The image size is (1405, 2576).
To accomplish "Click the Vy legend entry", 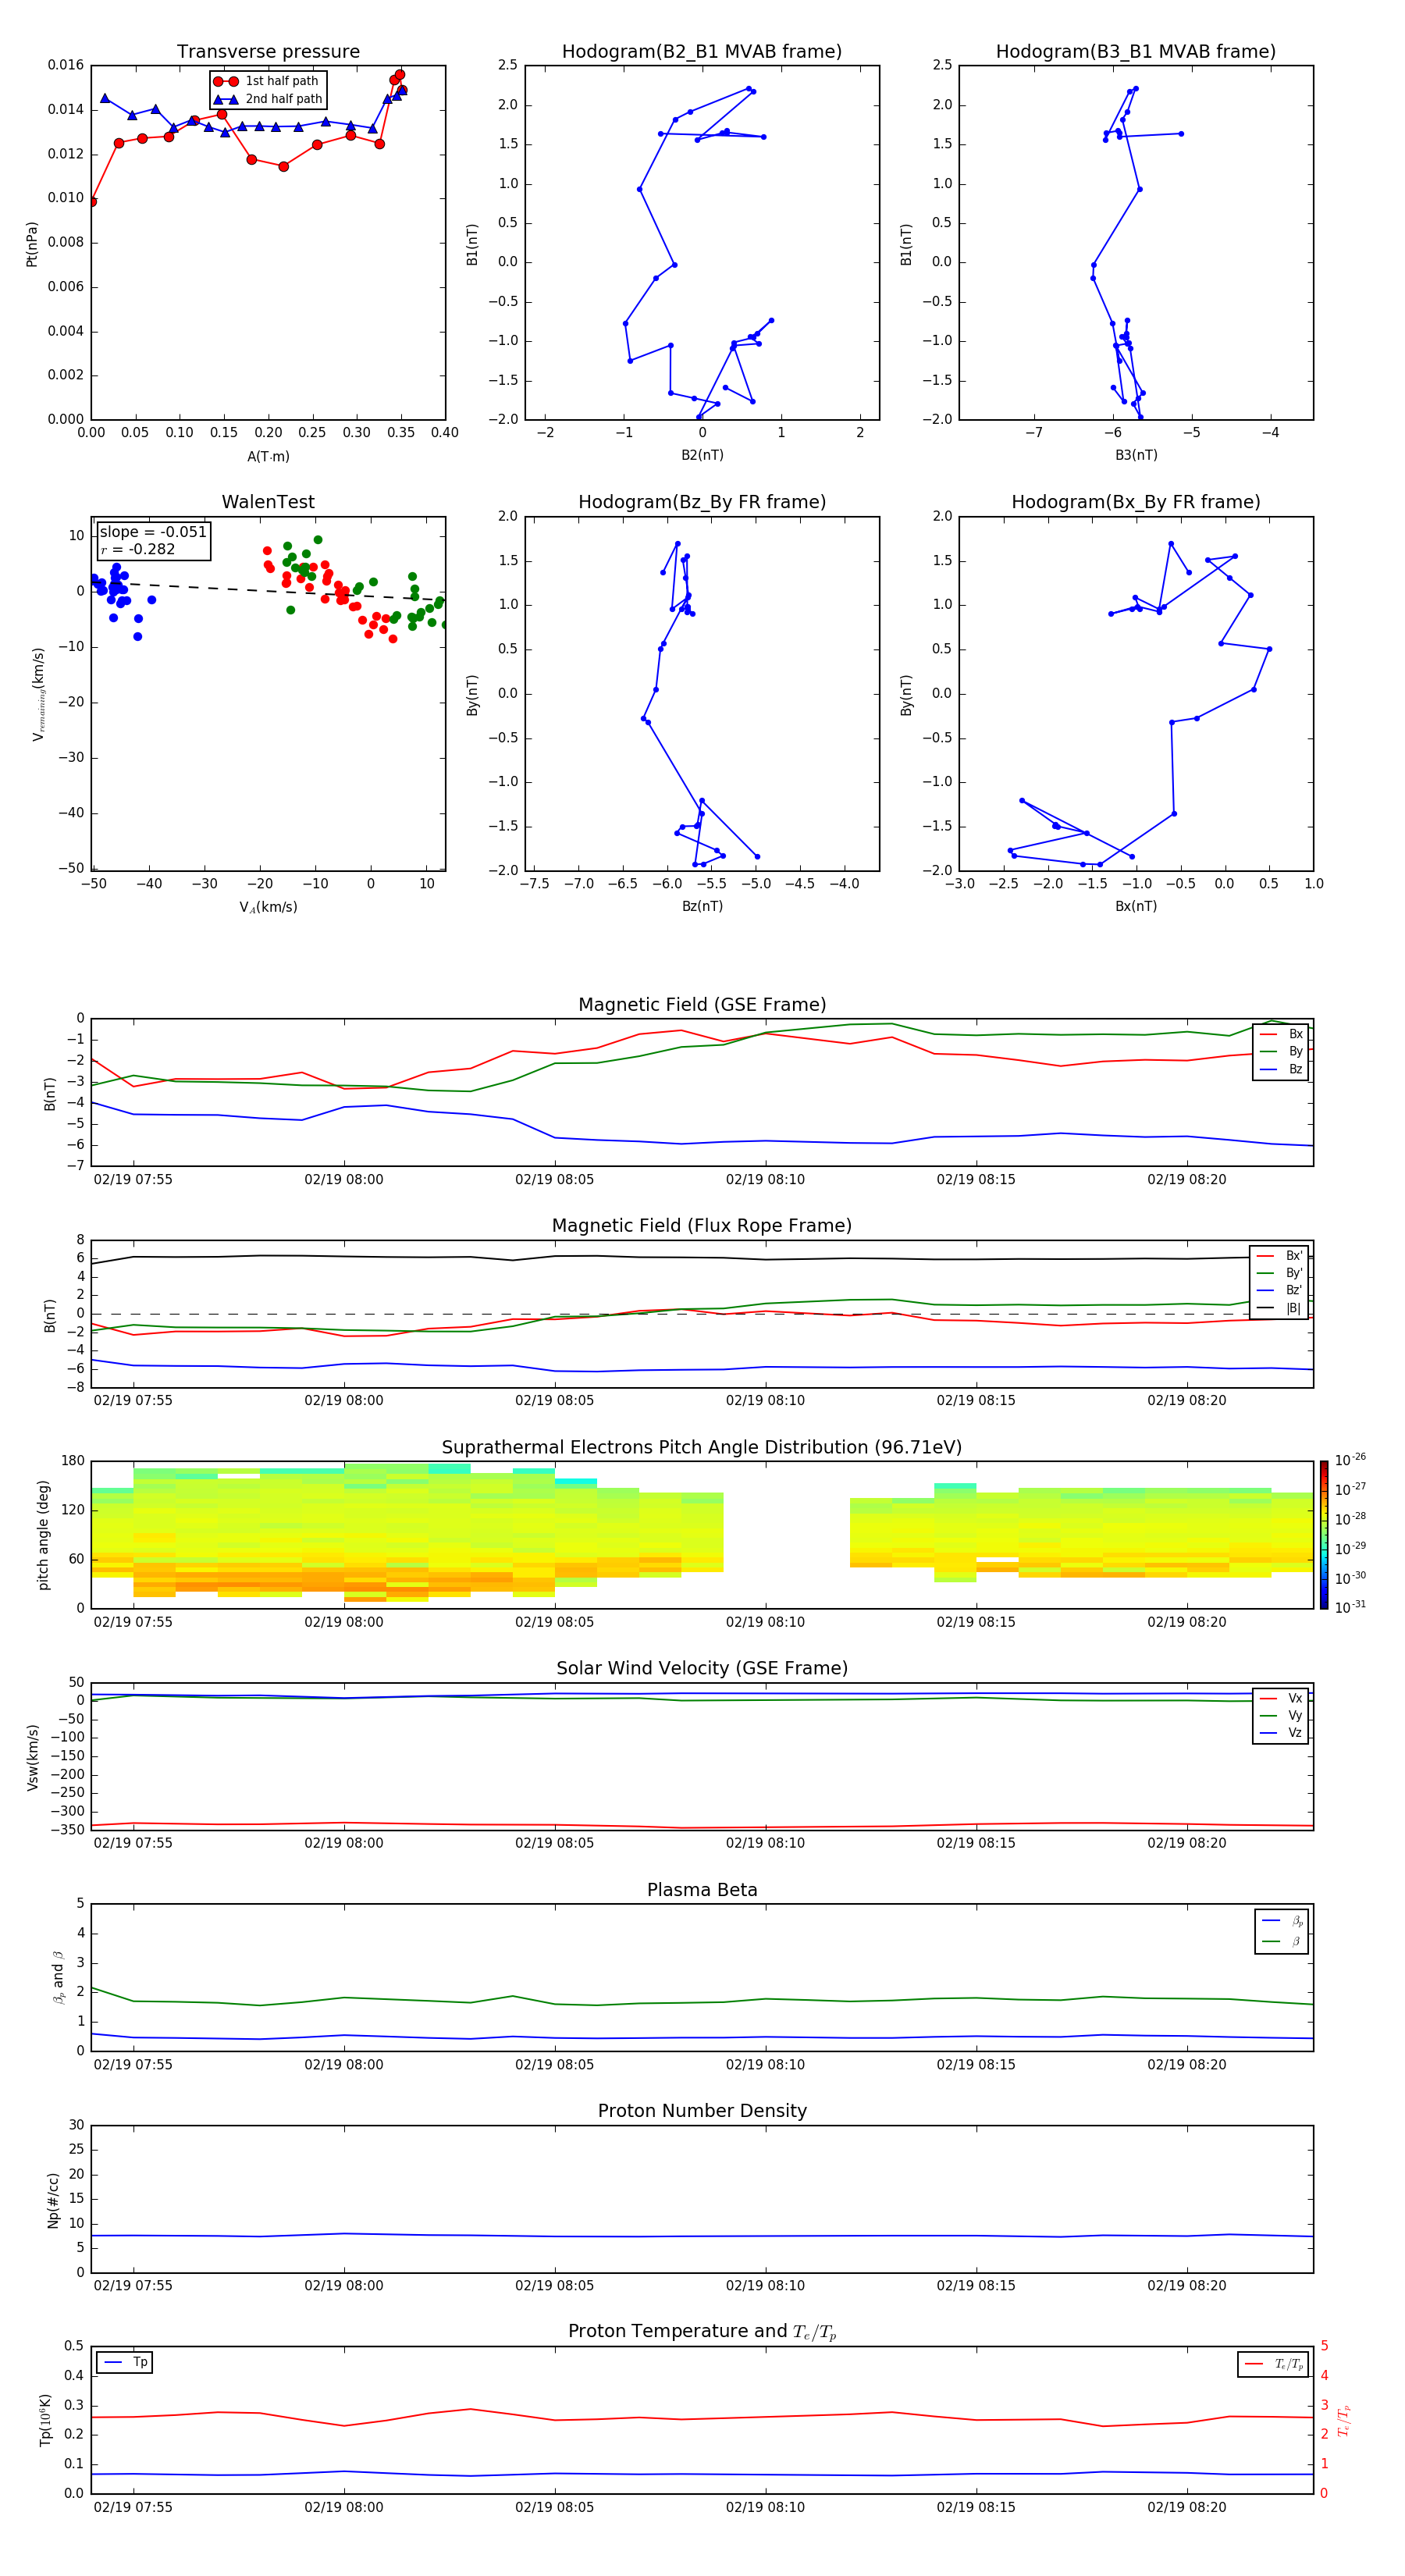I will tap(1281, 1715).
